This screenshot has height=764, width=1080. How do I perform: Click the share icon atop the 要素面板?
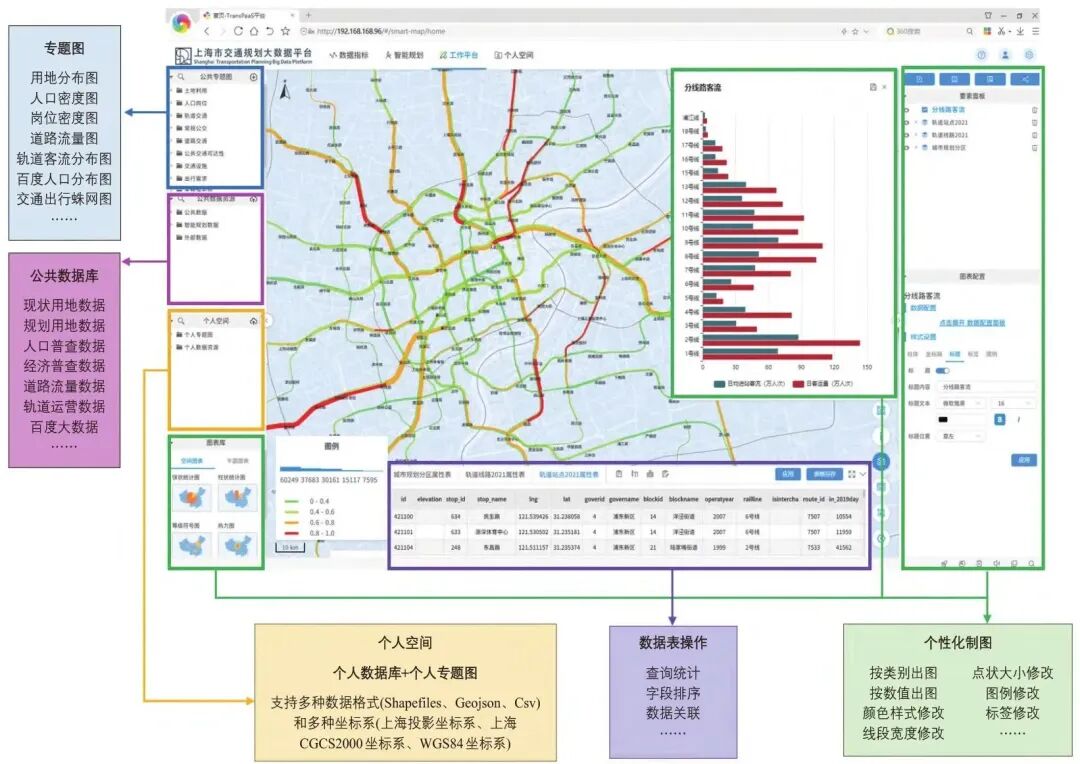[x=1025, y=79]
